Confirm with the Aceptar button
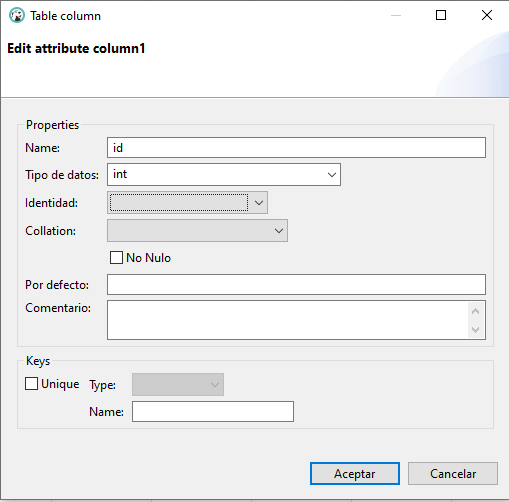 point(355,474)
